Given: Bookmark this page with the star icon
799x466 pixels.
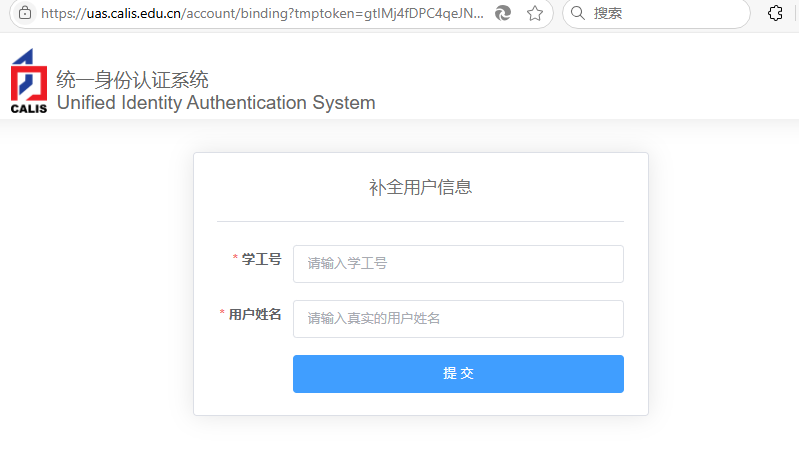Looking at the screenshot, I should [x=535, y=13].
